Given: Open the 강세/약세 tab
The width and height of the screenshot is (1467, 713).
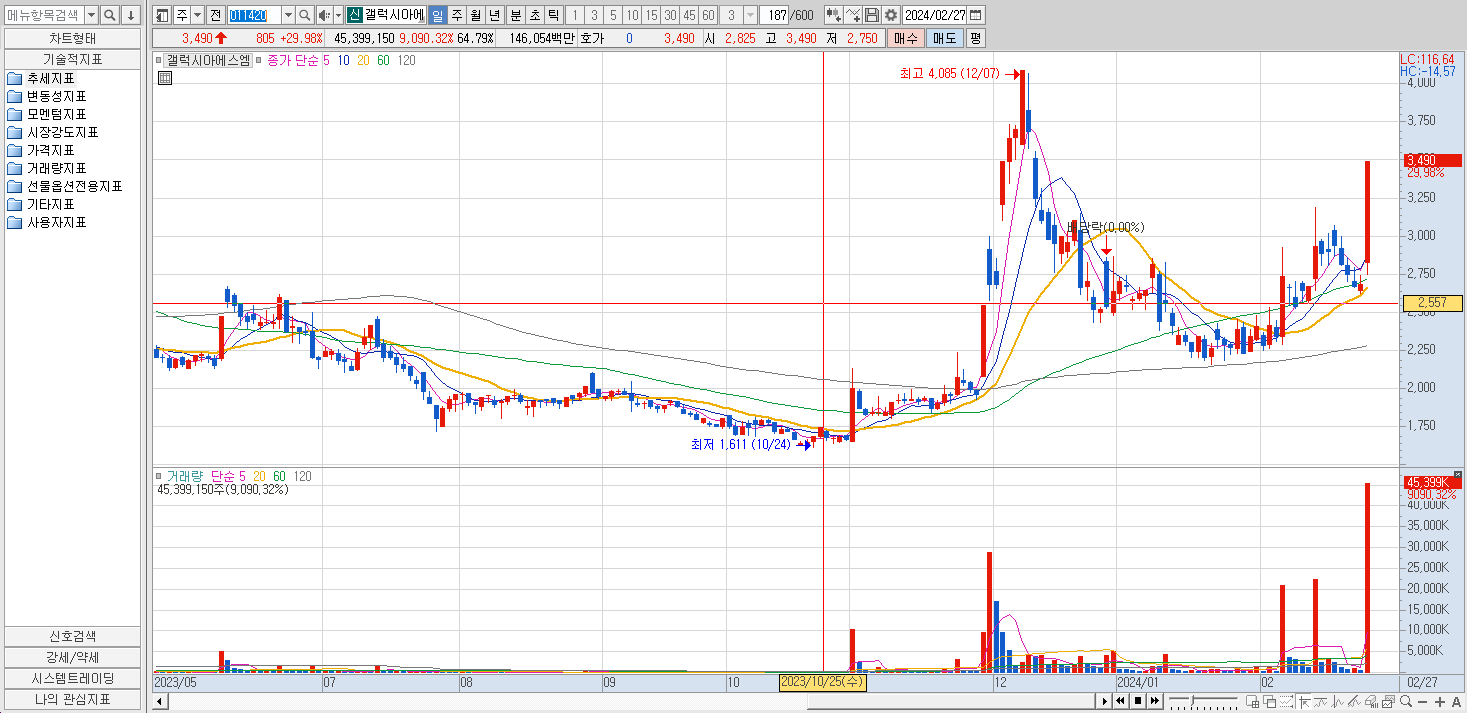Looking at the screenshot, I should pos(72,657).
